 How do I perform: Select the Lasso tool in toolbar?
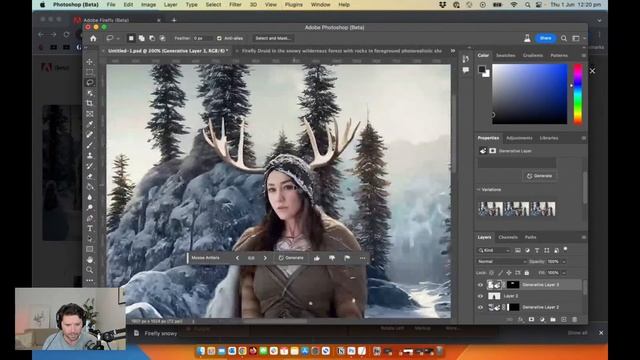pos(90,82)
